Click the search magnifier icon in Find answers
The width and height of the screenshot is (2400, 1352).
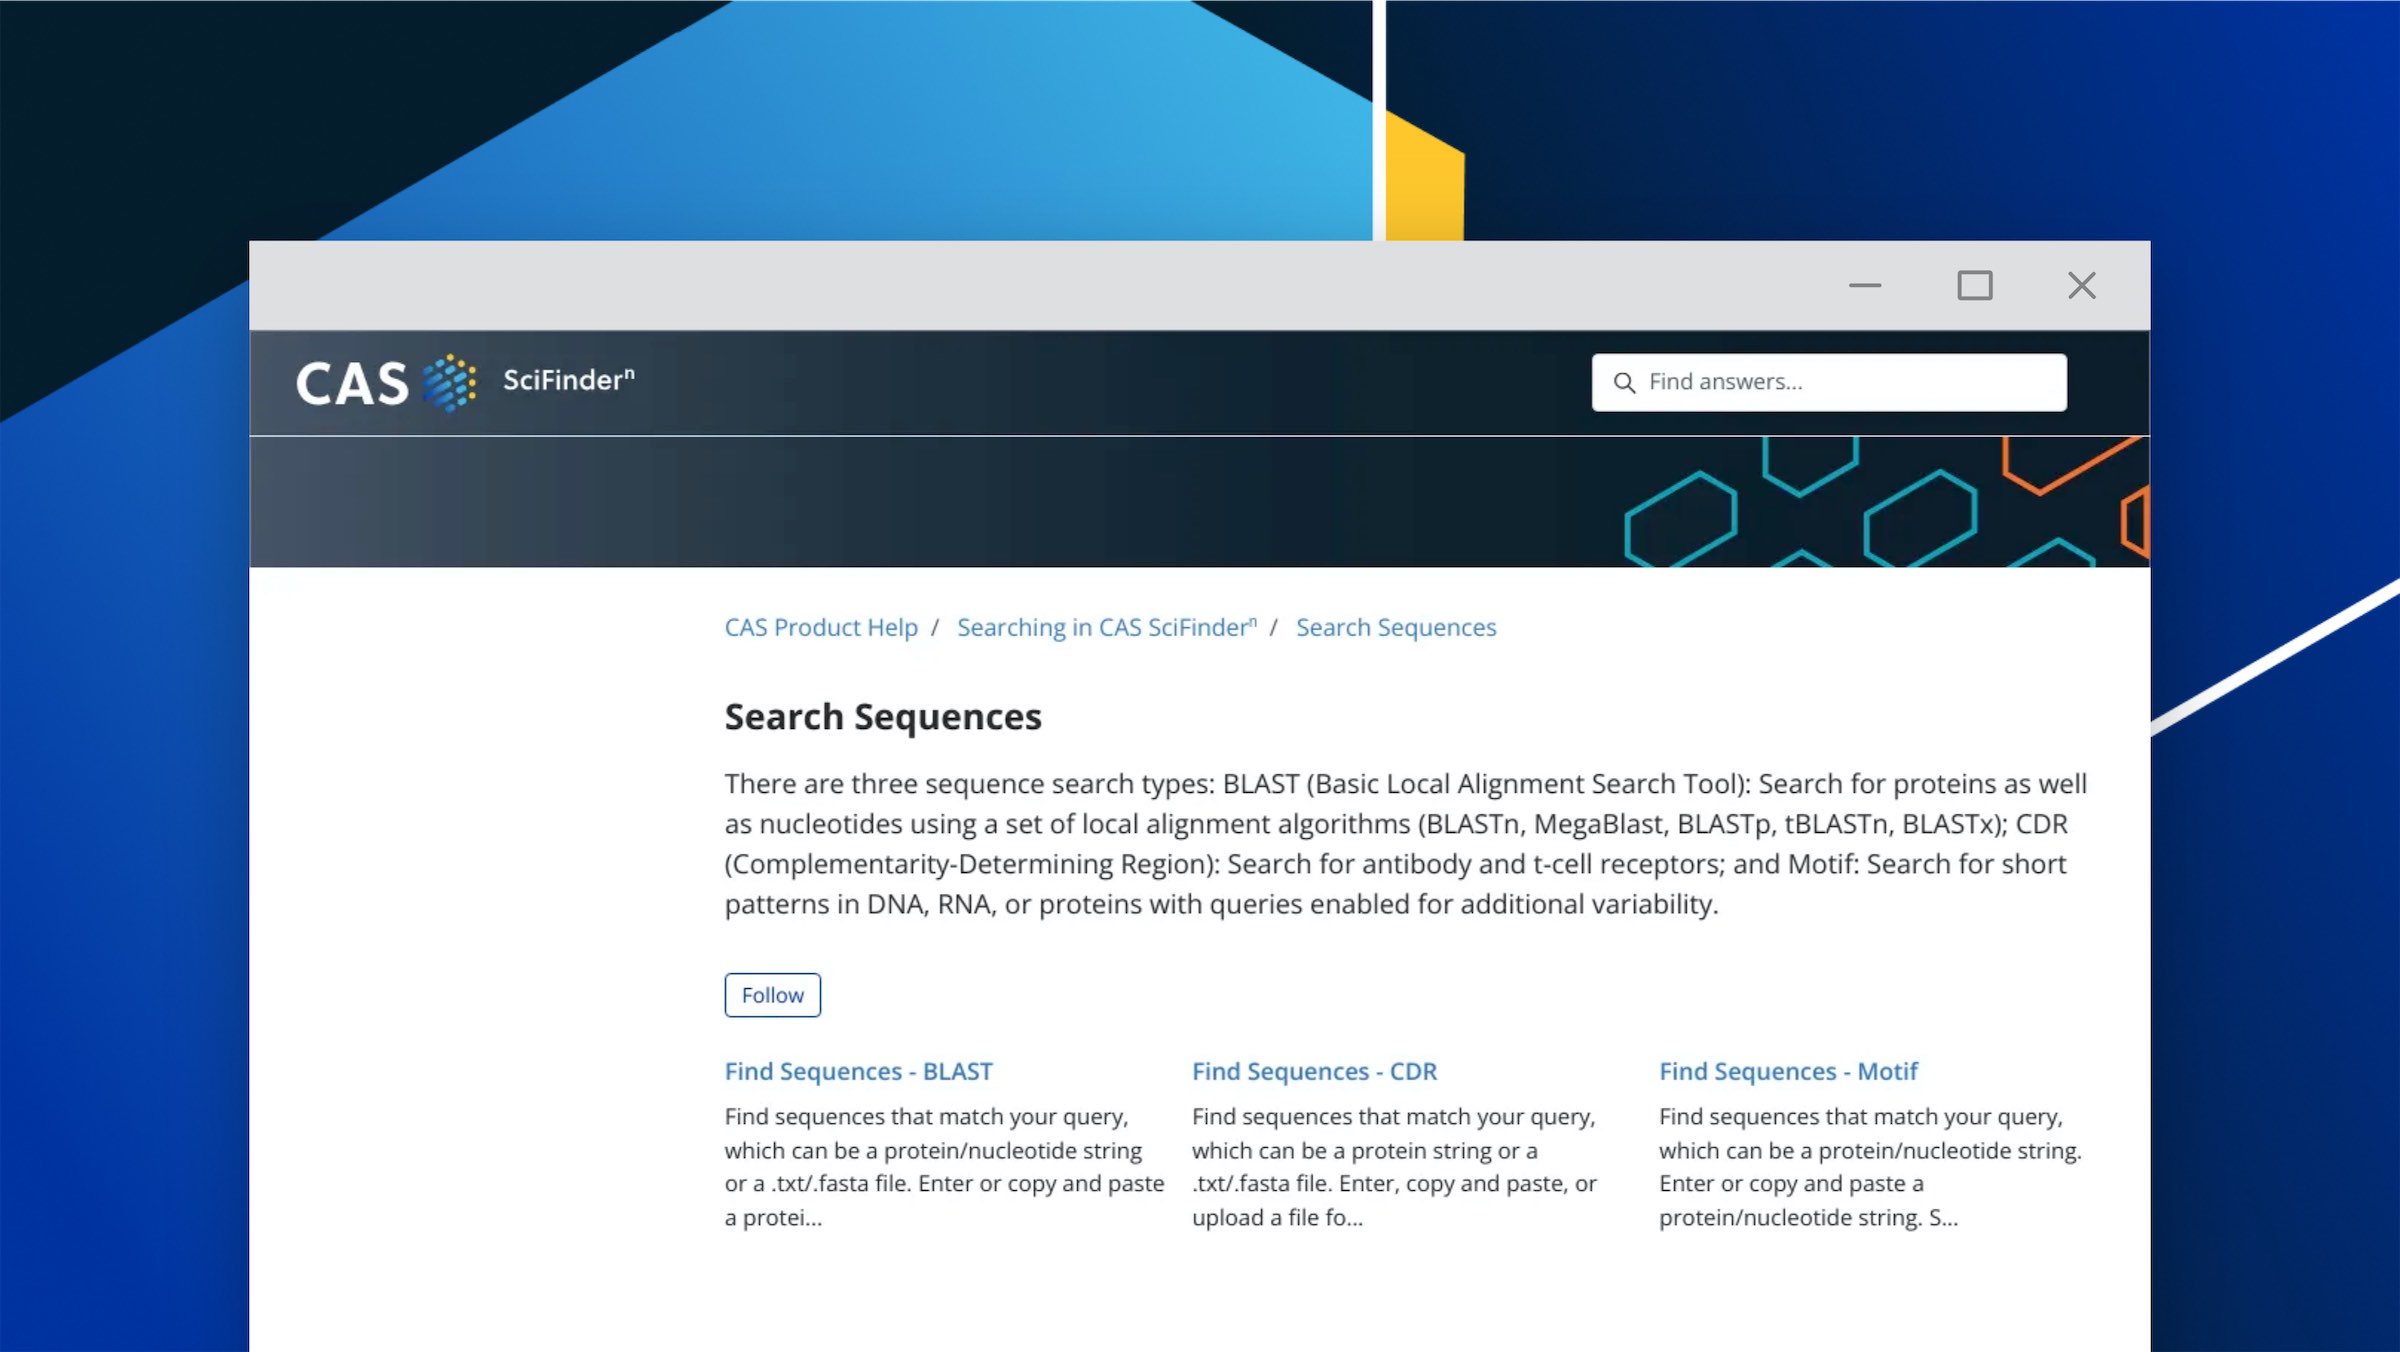pyautogui.click(x=1624, y=383)
